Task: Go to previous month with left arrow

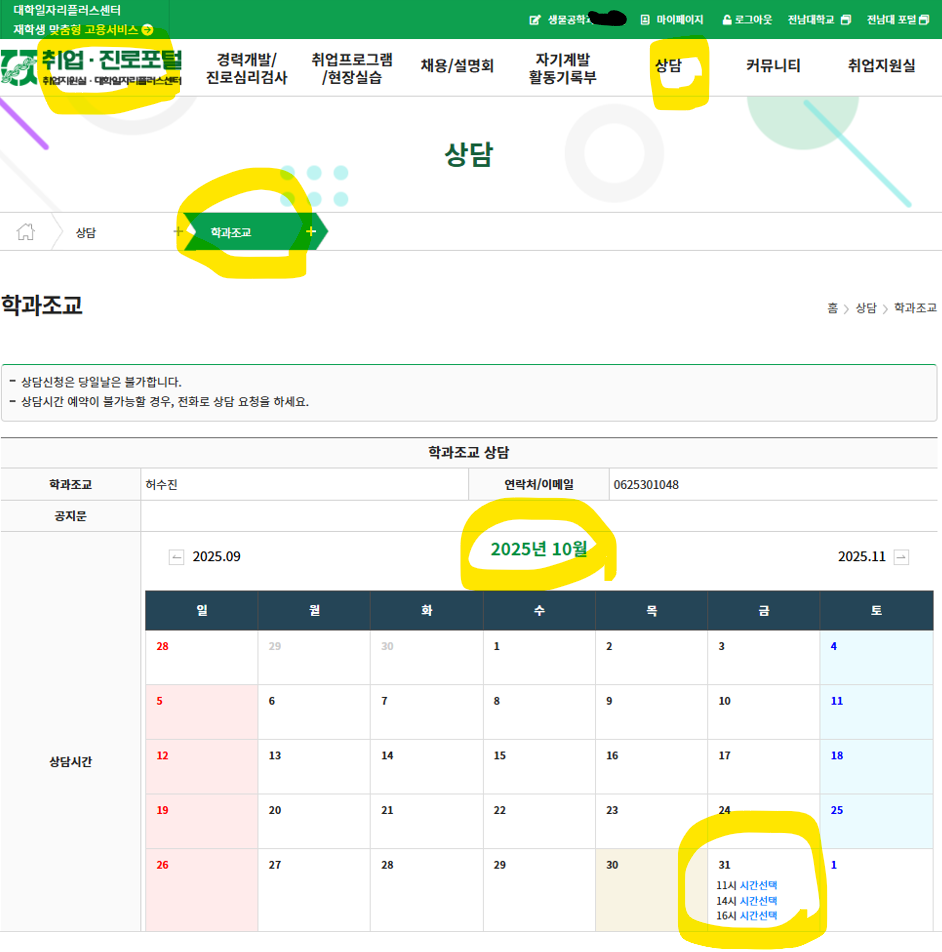Action: point(177,557)
